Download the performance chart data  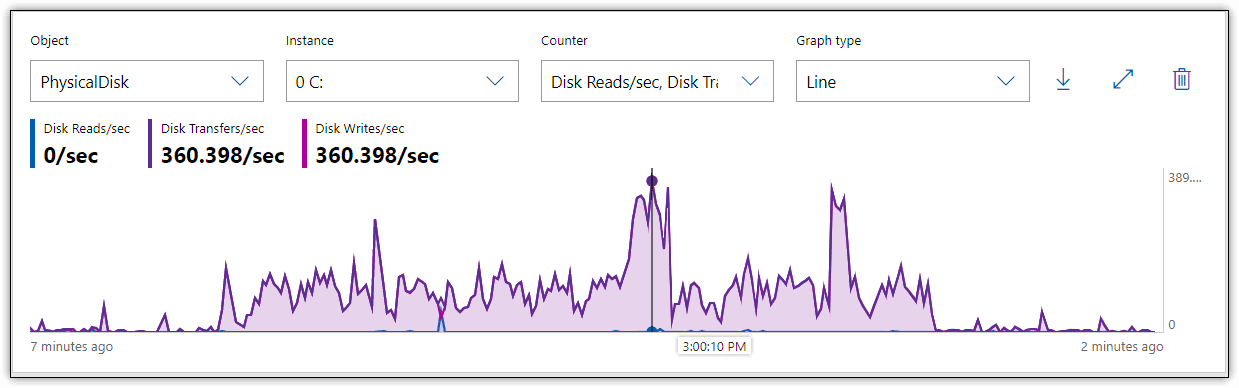[1064, 81]
